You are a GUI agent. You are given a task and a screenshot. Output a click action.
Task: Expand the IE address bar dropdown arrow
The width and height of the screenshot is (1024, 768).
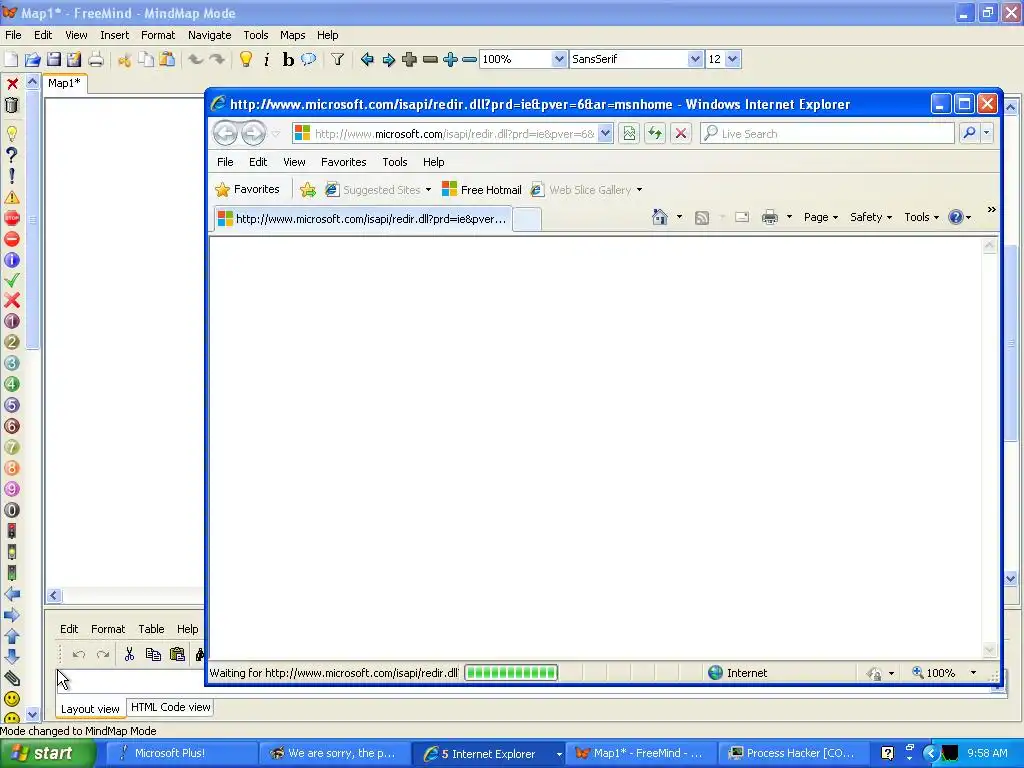pyautogui.click(x=605, y=133)
